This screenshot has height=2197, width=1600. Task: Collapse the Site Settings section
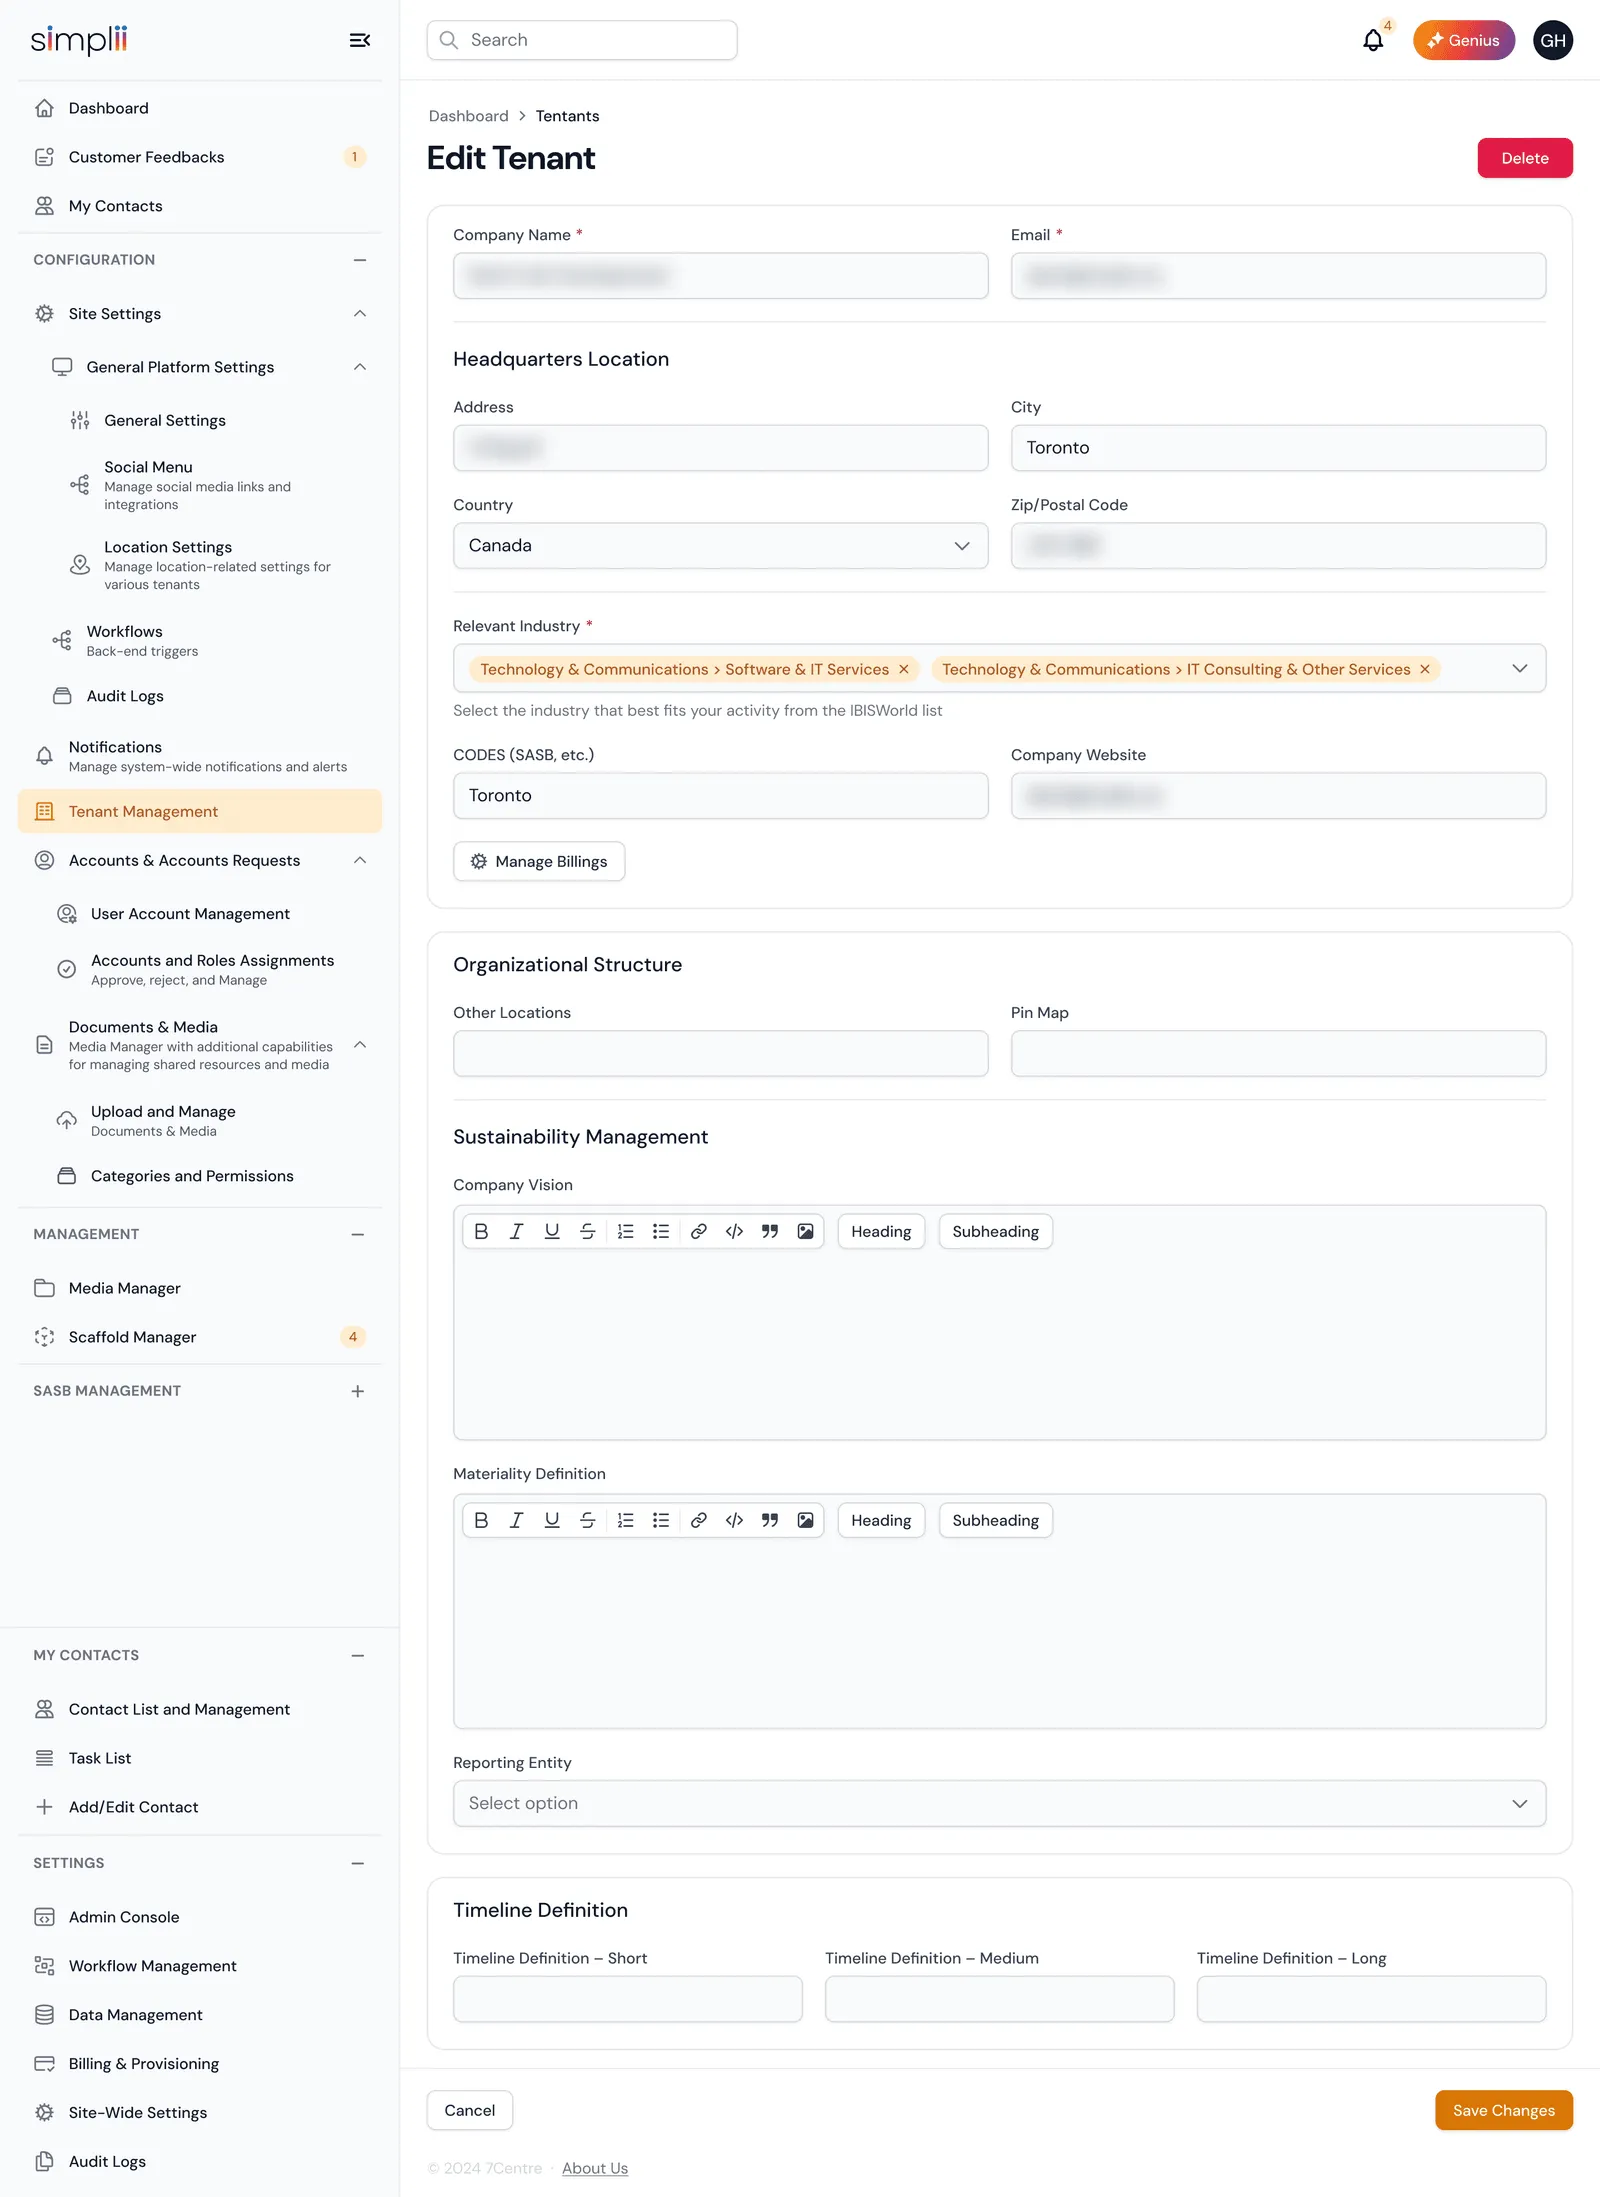(360, 314)
